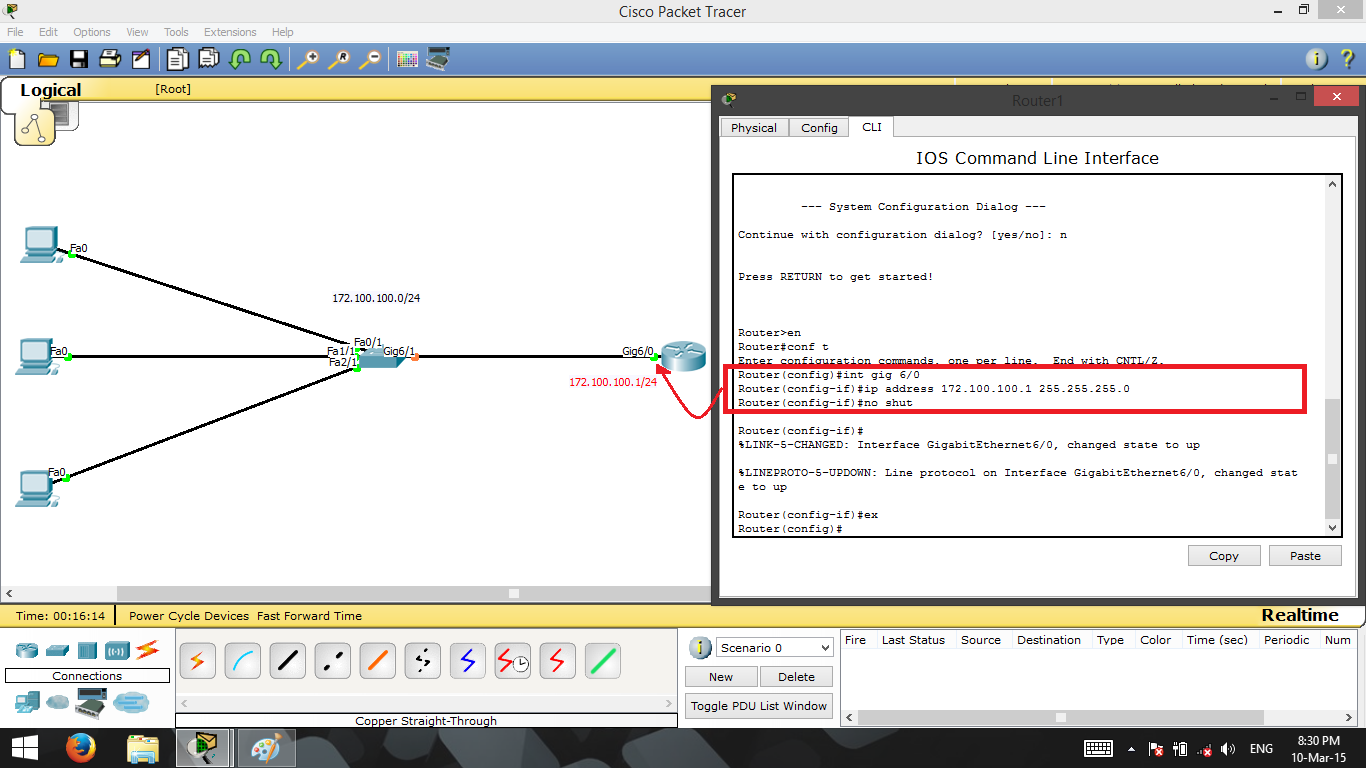Click the info icon on the main toolbar

pyautogui.click(x=1319, y=59)
